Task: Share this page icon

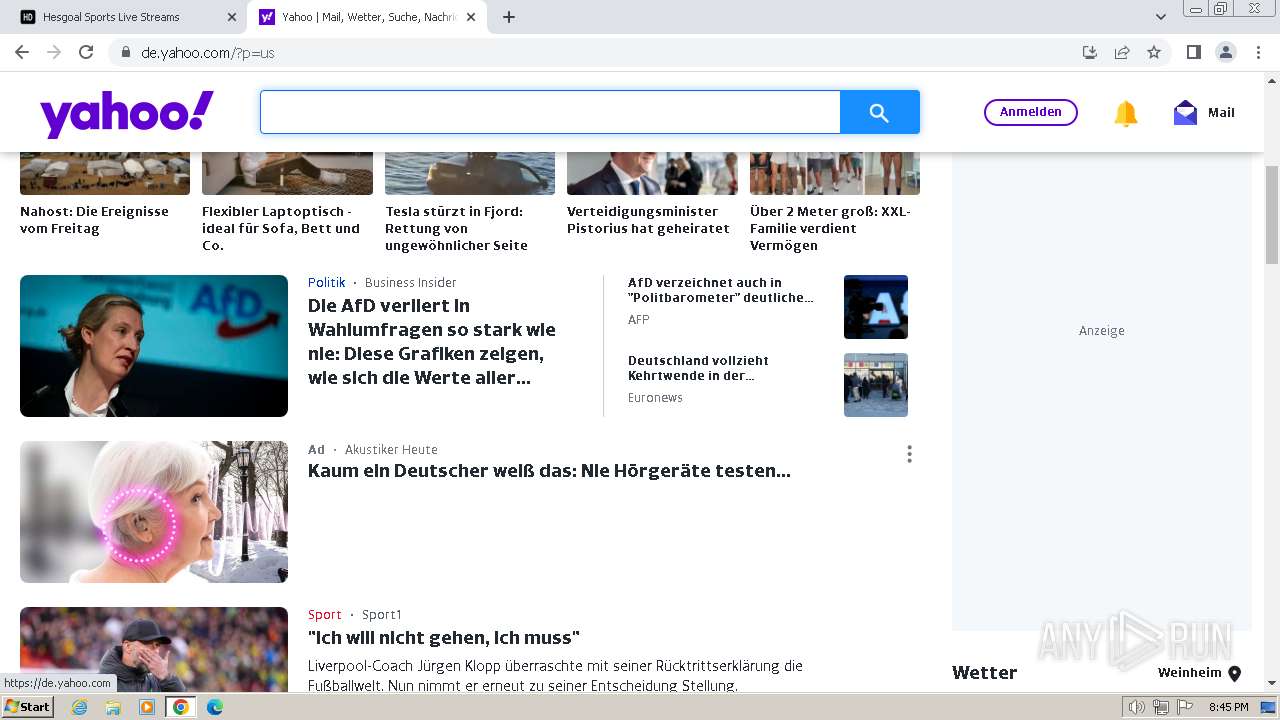Action: 1122,52
